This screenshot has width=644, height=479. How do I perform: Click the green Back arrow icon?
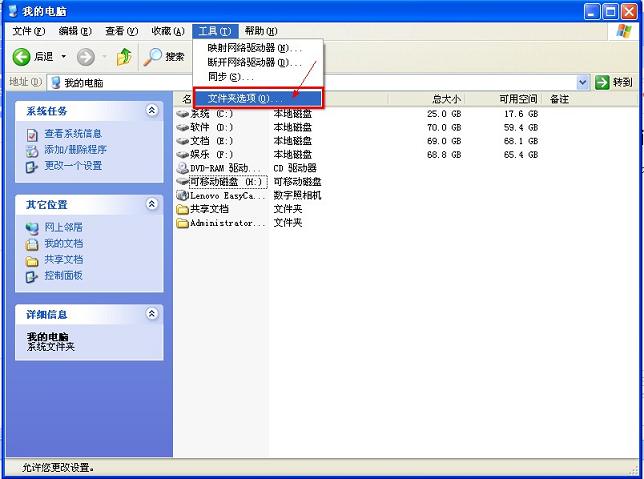21,57
